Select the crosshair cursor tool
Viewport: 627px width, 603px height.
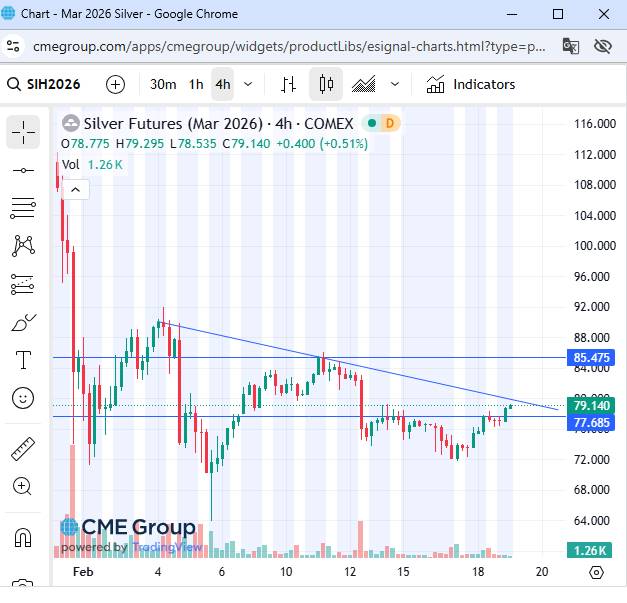click(x=23, y=132)
